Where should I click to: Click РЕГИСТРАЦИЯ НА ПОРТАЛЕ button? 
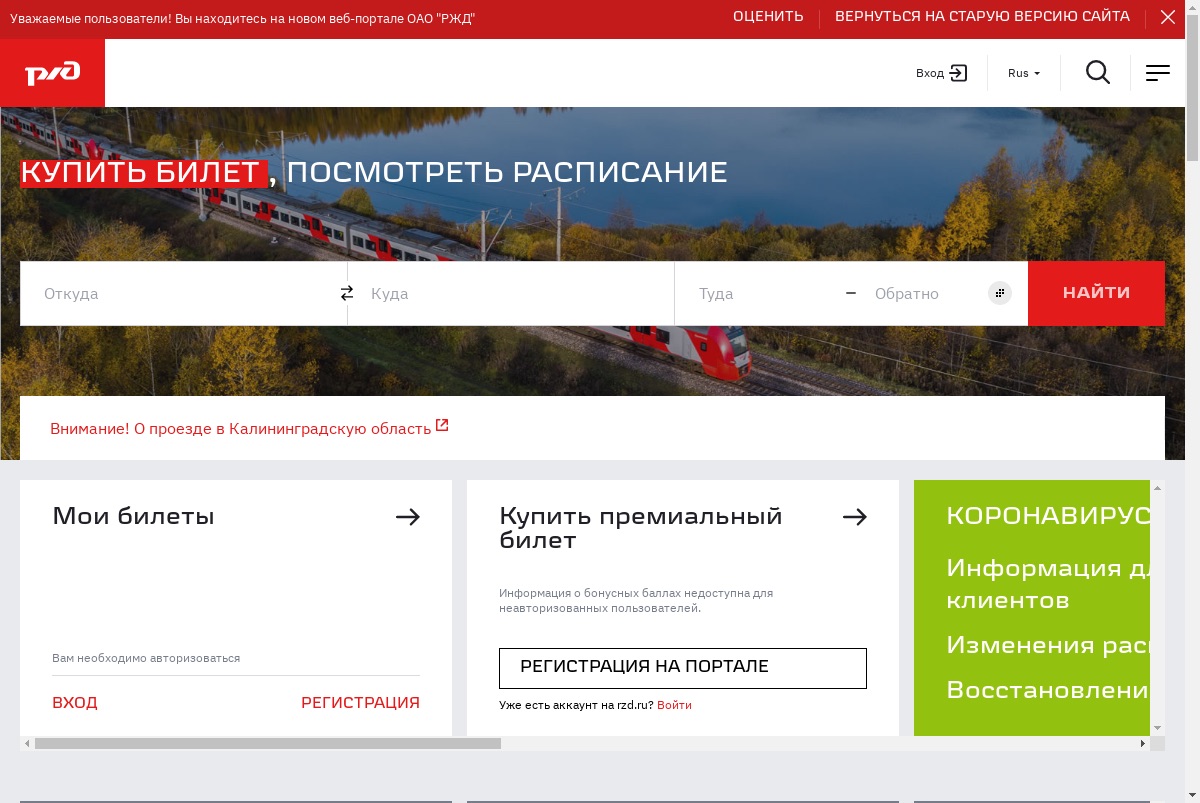click(x=683, y=668)
